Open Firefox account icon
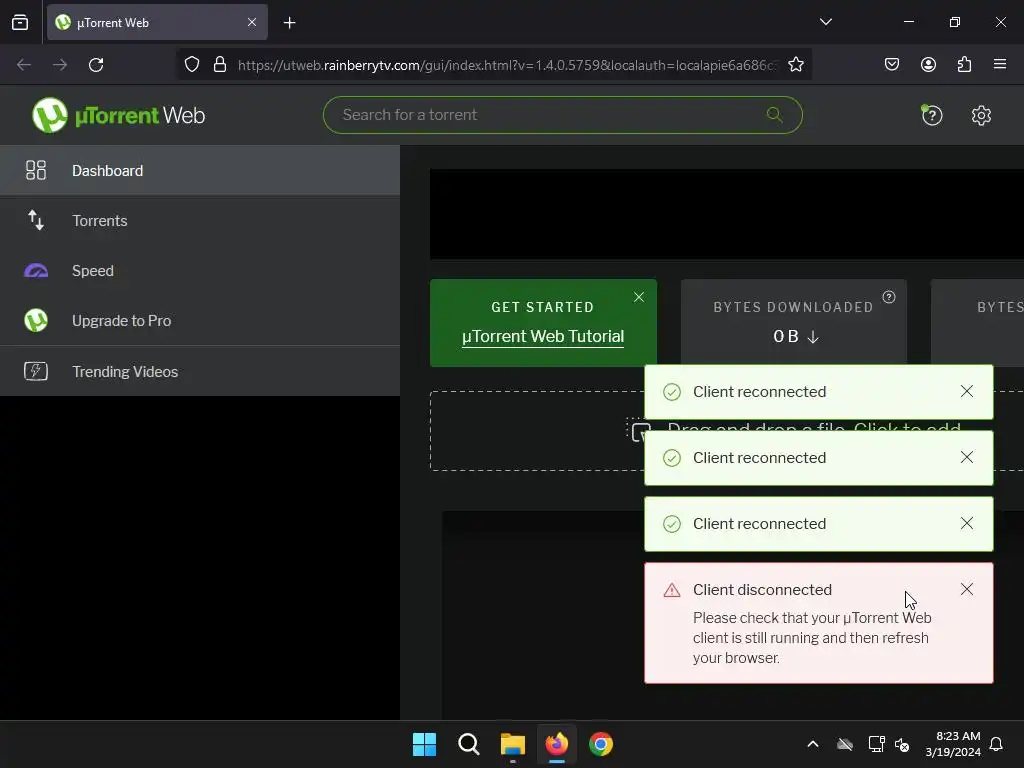Viewport: 1024px width, 768px height. point(928,64)
